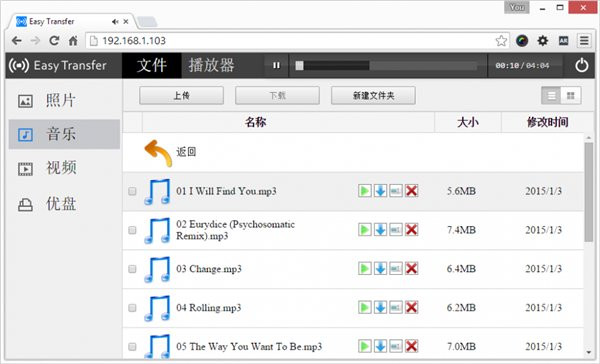Select 照片 in the sidebar
Image resolution: width=600 pixels, height=364 pixels.
(64, 101)
